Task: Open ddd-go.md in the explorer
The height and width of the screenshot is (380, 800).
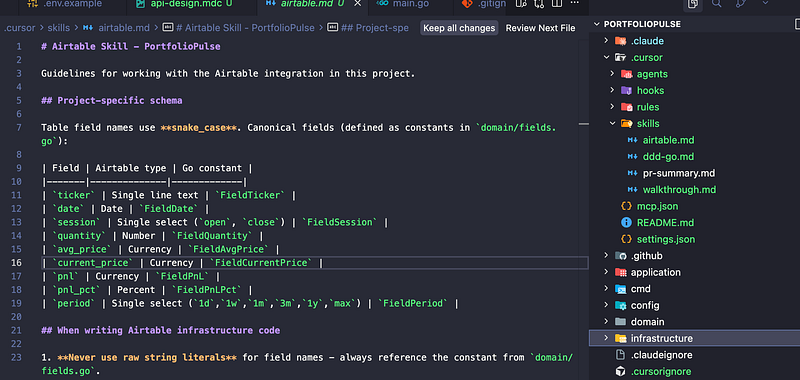Action: pyautogui.click(x=668, y=157)
